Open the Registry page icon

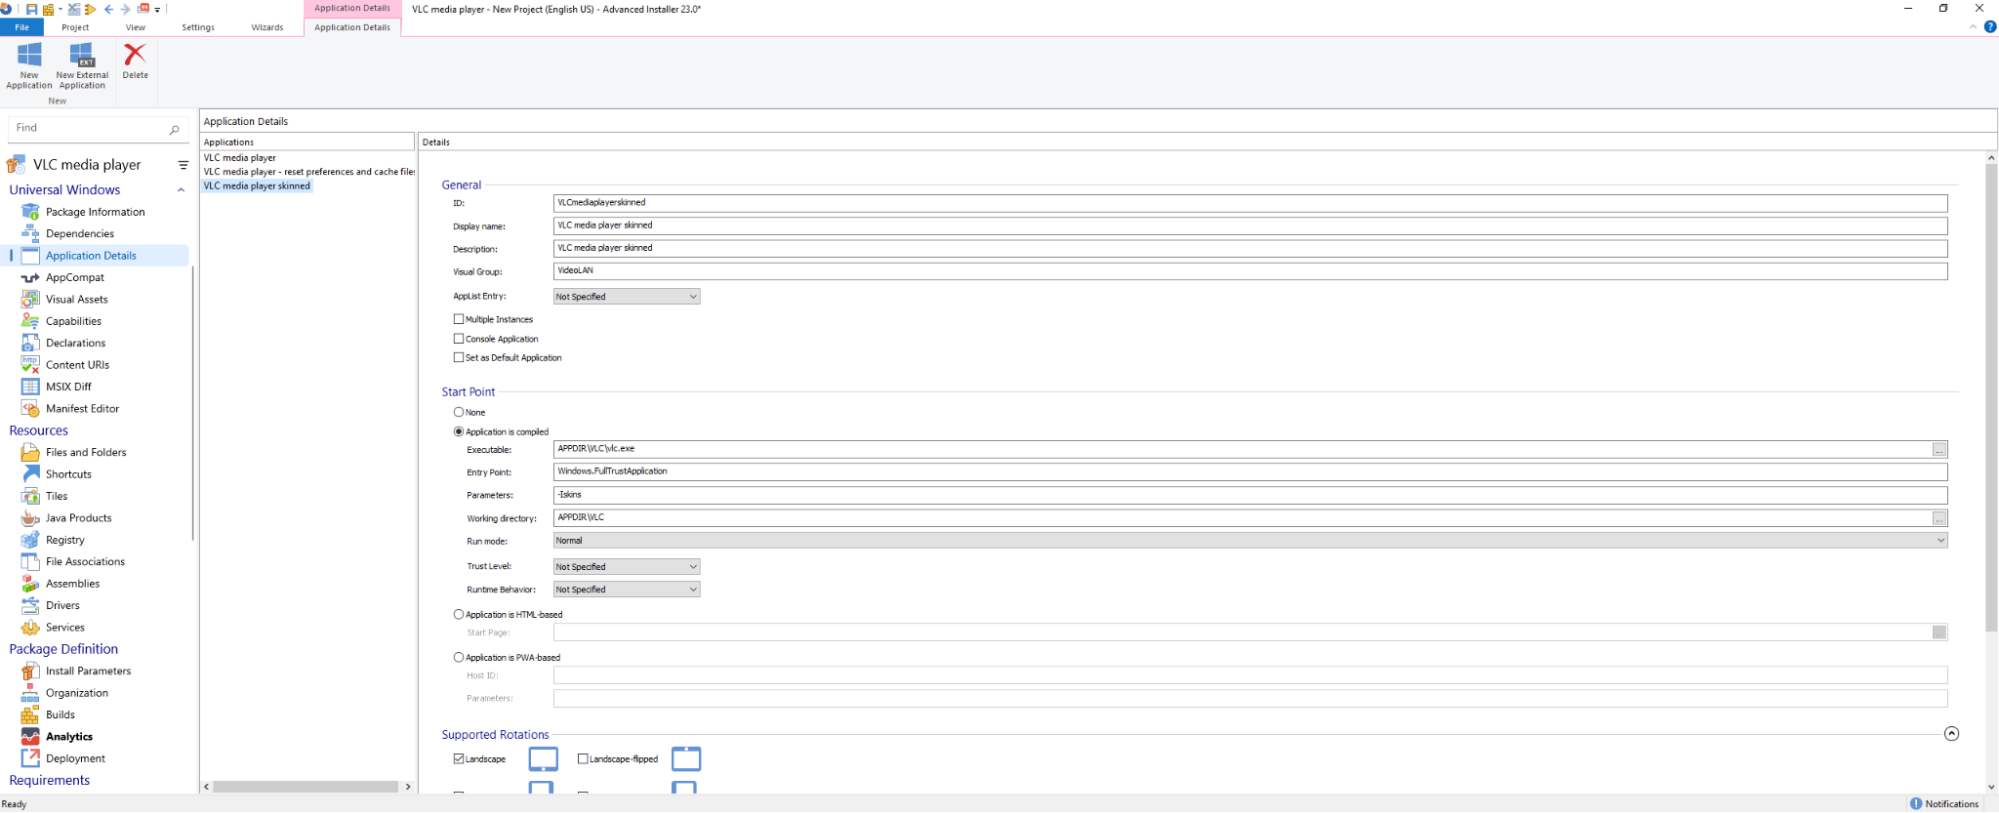(30, 540)
